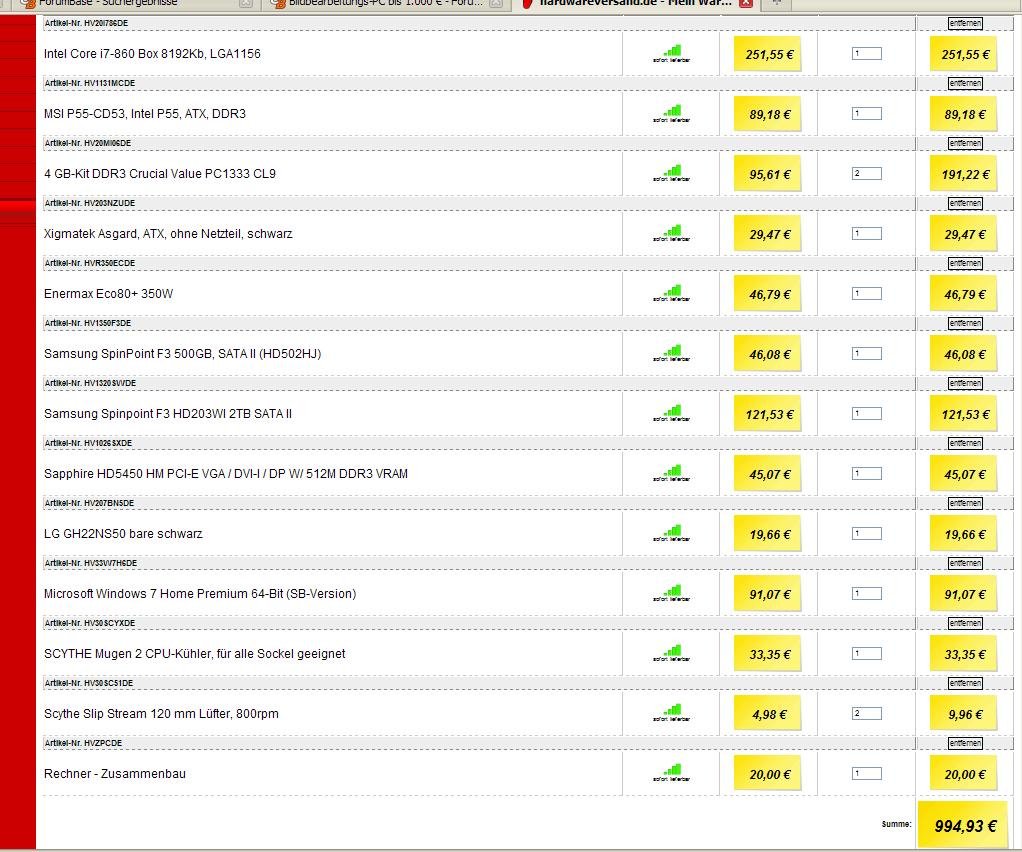This screenshot has height=852, width=1022.
Task: Click availability icon for SCYTHE Mugen 2
Action: [x=671, y=653]
